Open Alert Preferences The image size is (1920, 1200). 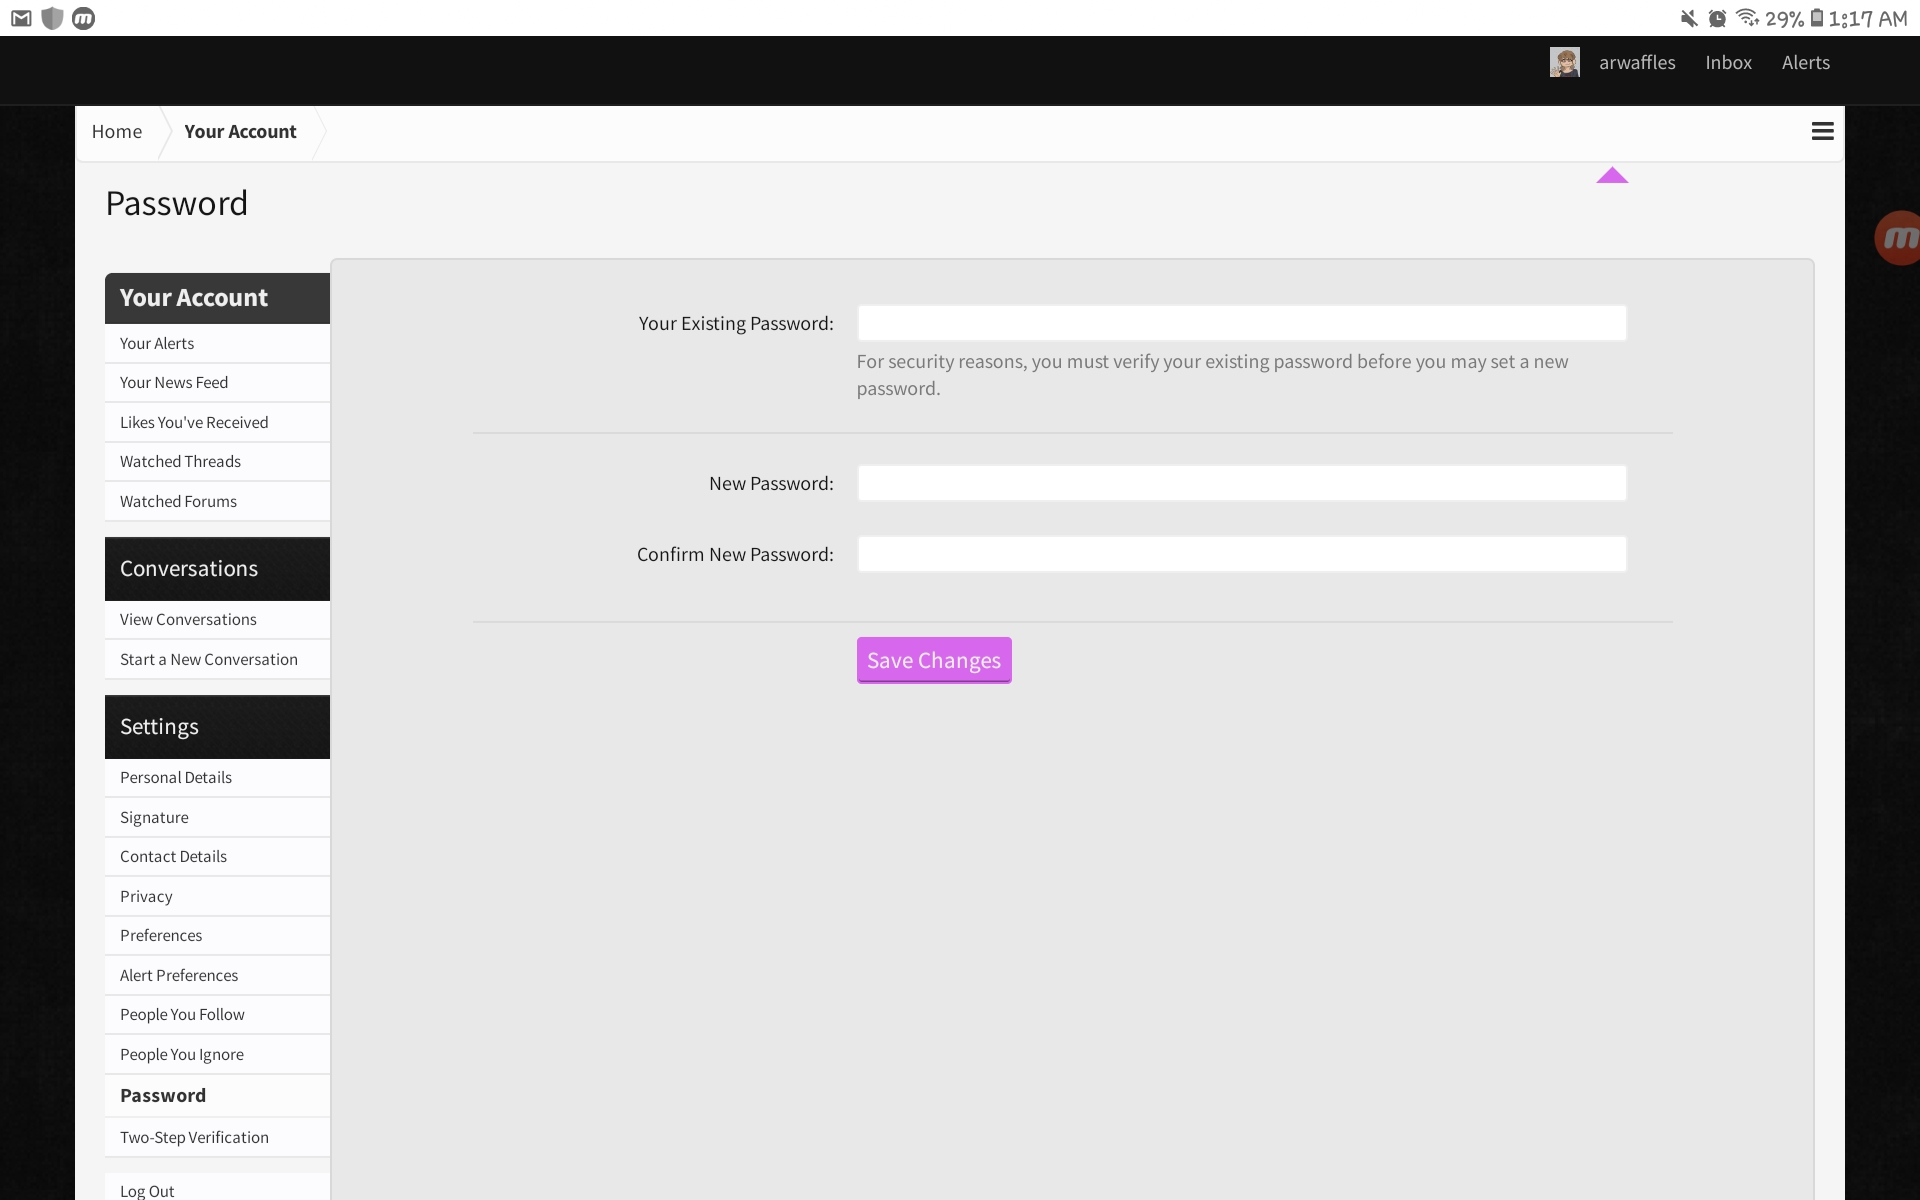[217, 975]
